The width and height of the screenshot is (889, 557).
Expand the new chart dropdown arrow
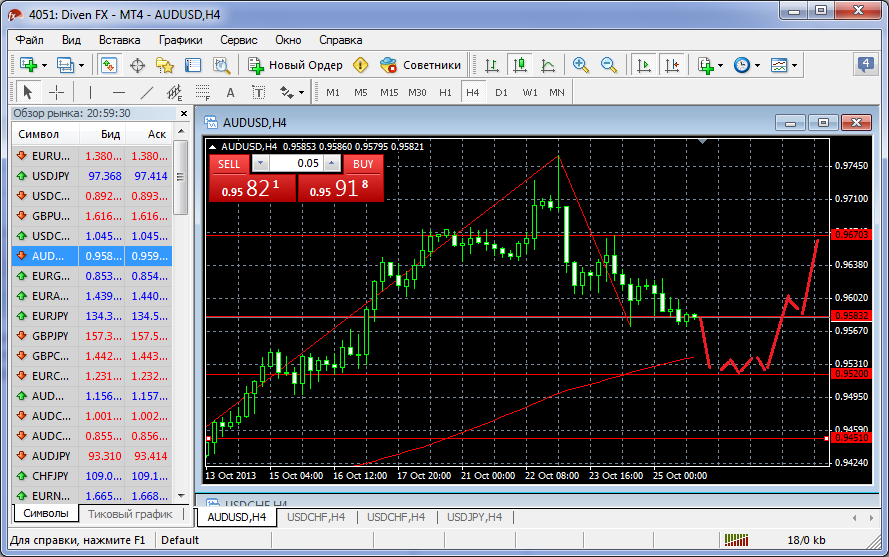click(44, 65)
